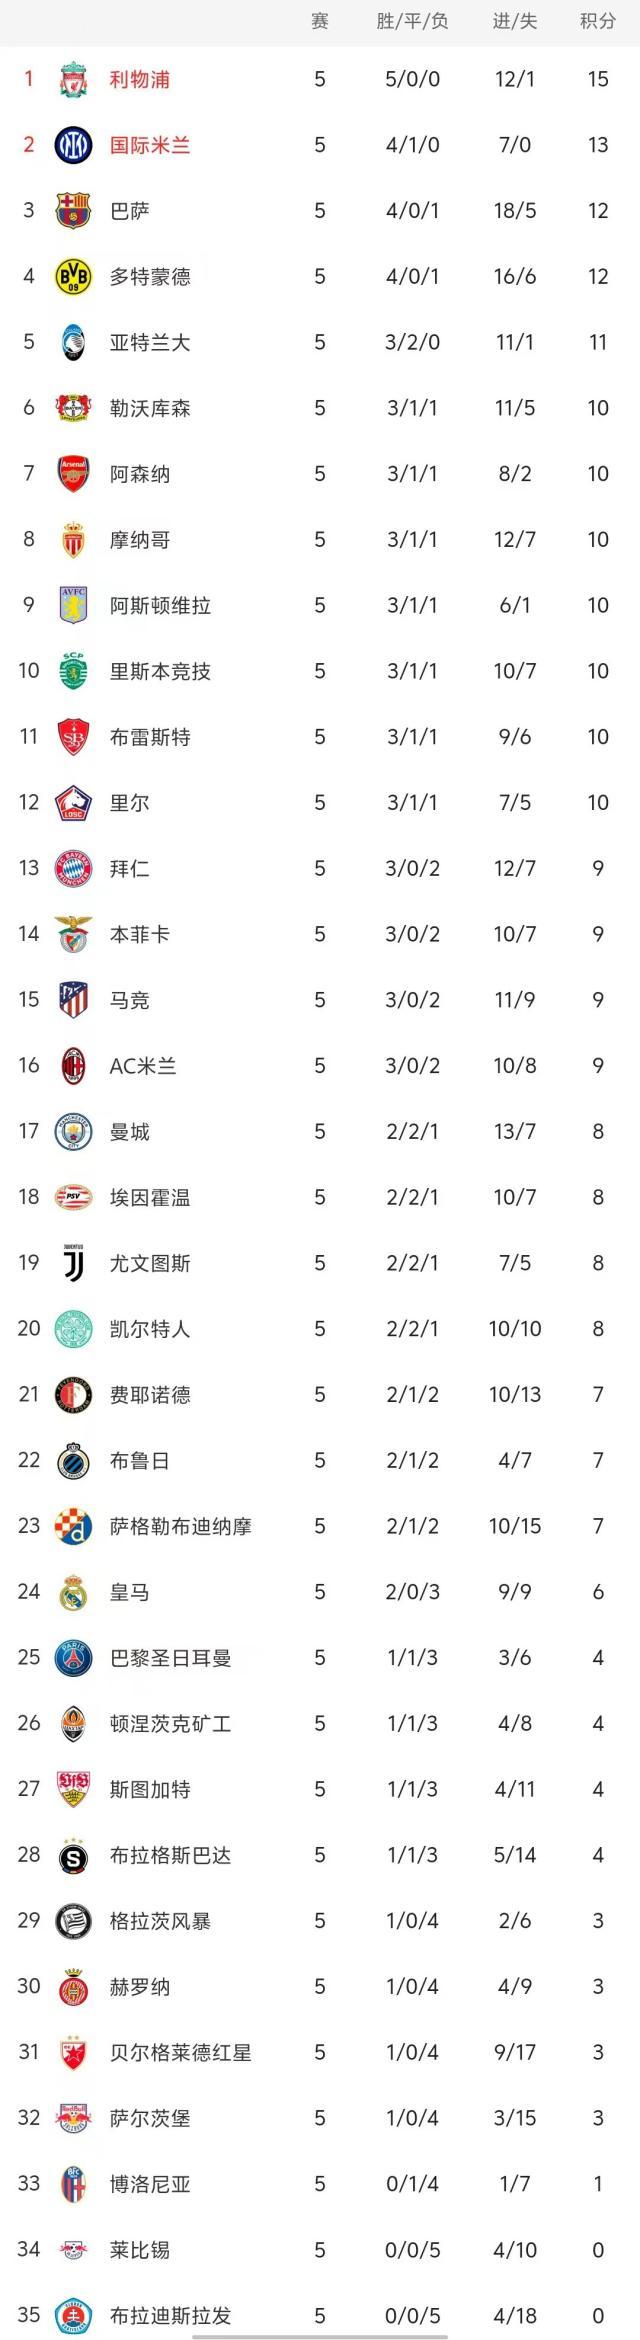This screenshot has height=2340, width=640.
Task: Click the Borussia Dortmund BVB logo
Action: click(x=73, y=276)
